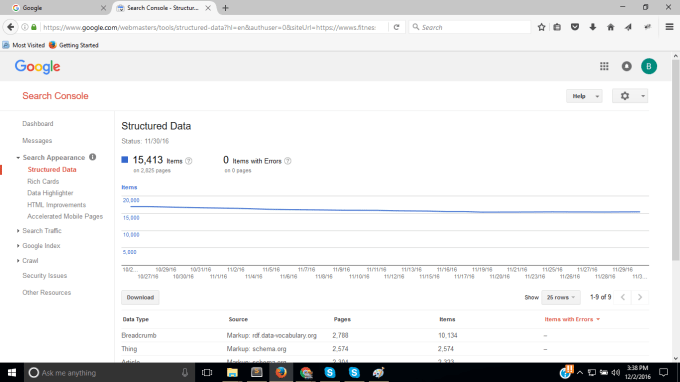Open Getting Started bookmark
This screenshot has width=680, height=382.
coord(74,45)
